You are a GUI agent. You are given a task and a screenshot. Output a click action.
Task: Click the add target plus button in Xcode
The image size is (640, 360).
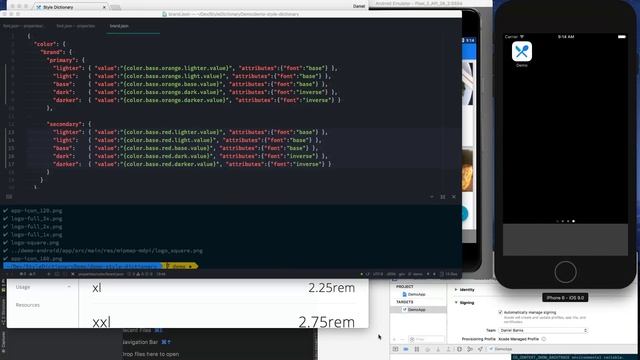[394, 339]
